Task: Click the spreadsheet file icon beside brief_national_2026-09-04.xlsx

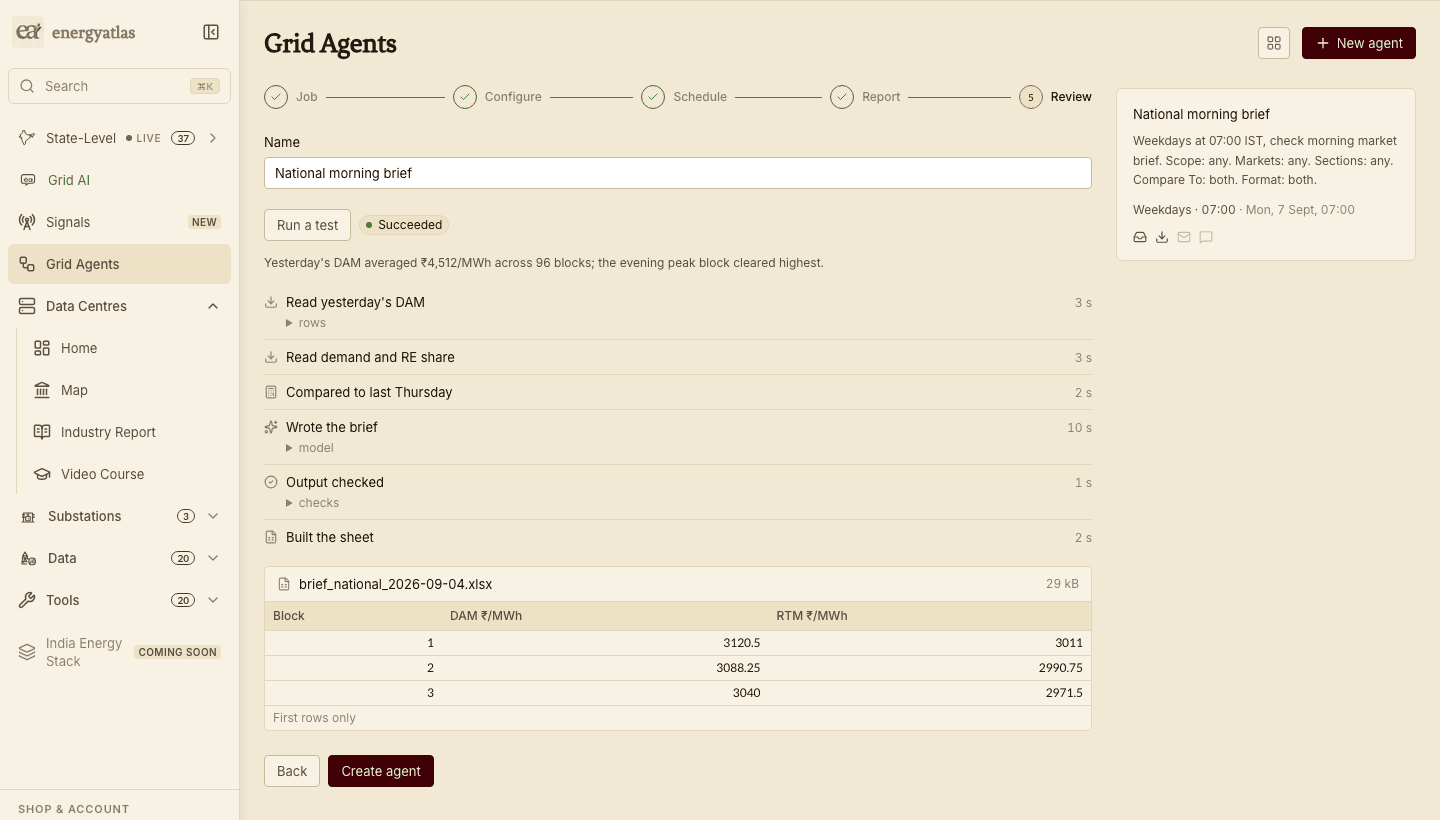Action: tap(284, 584)
